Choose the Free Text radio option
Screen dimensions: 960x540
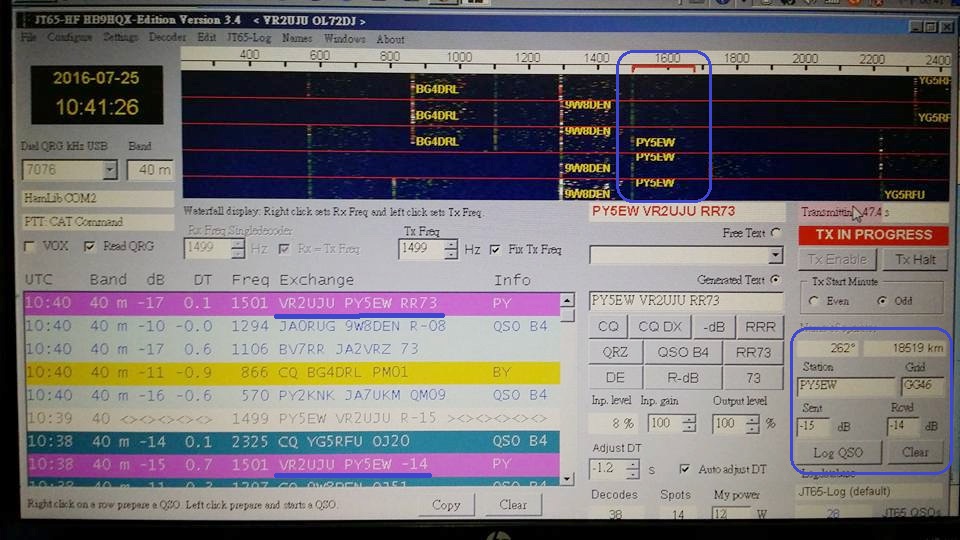click(x=775, y=233)
